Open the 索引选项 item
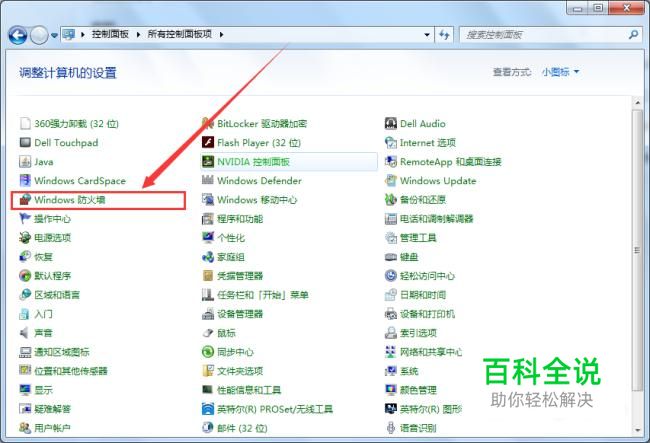 point(418,333)
